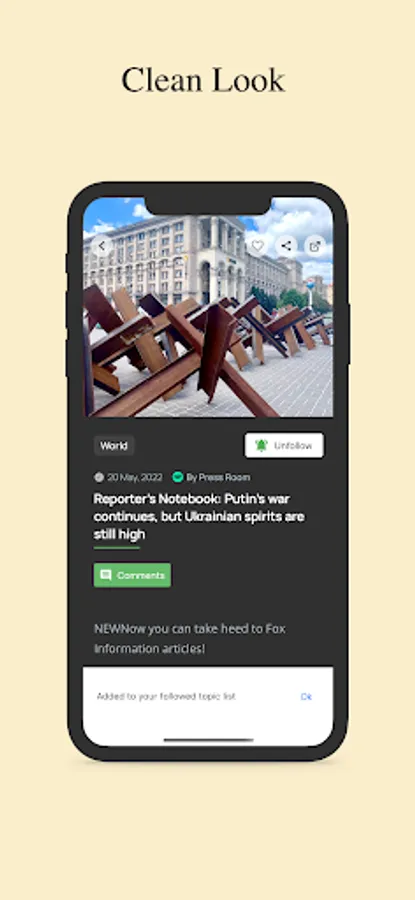Toggle the Unfollow topic button
The width and height of the screenshot is (415, 900).
284,445
